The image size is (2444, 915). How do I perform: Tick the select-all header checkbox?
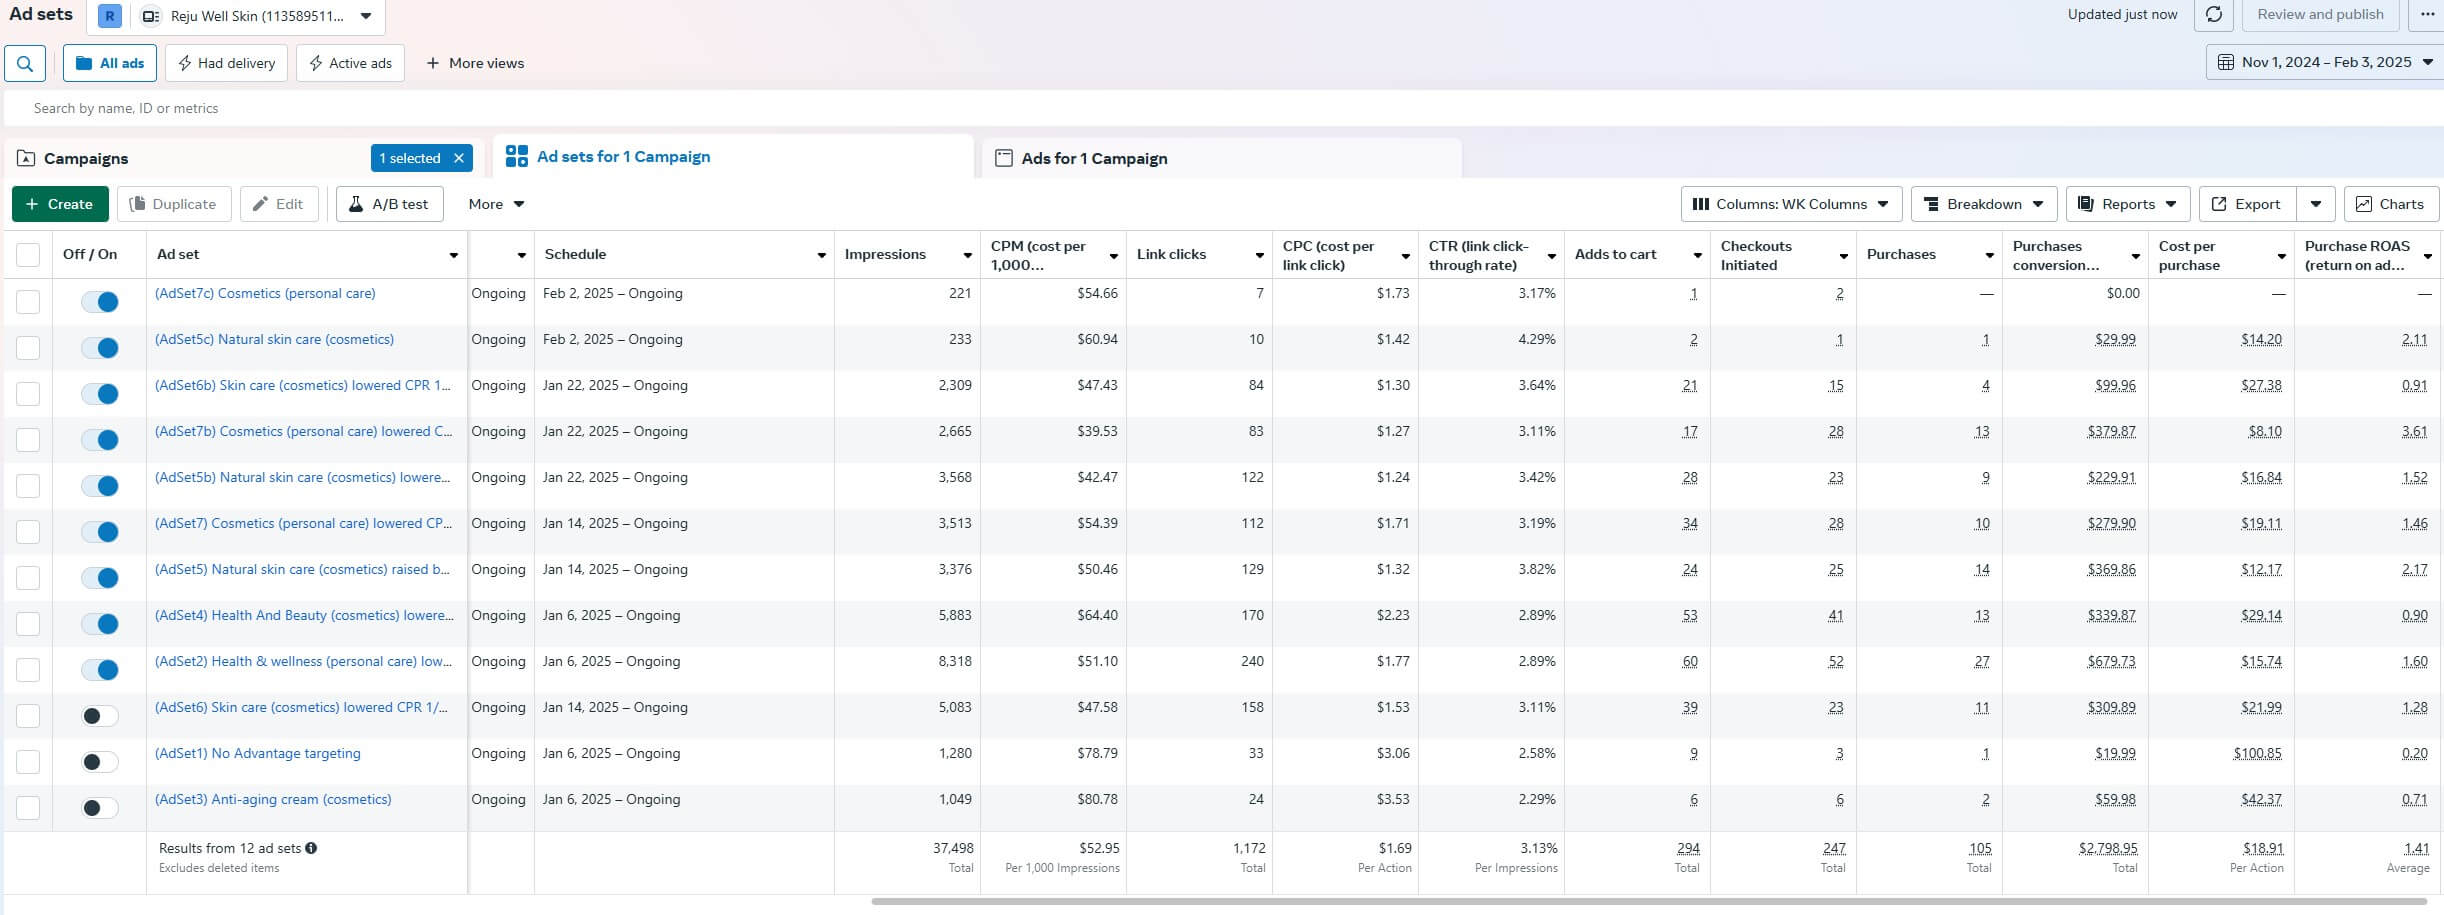tap(28, 255)
